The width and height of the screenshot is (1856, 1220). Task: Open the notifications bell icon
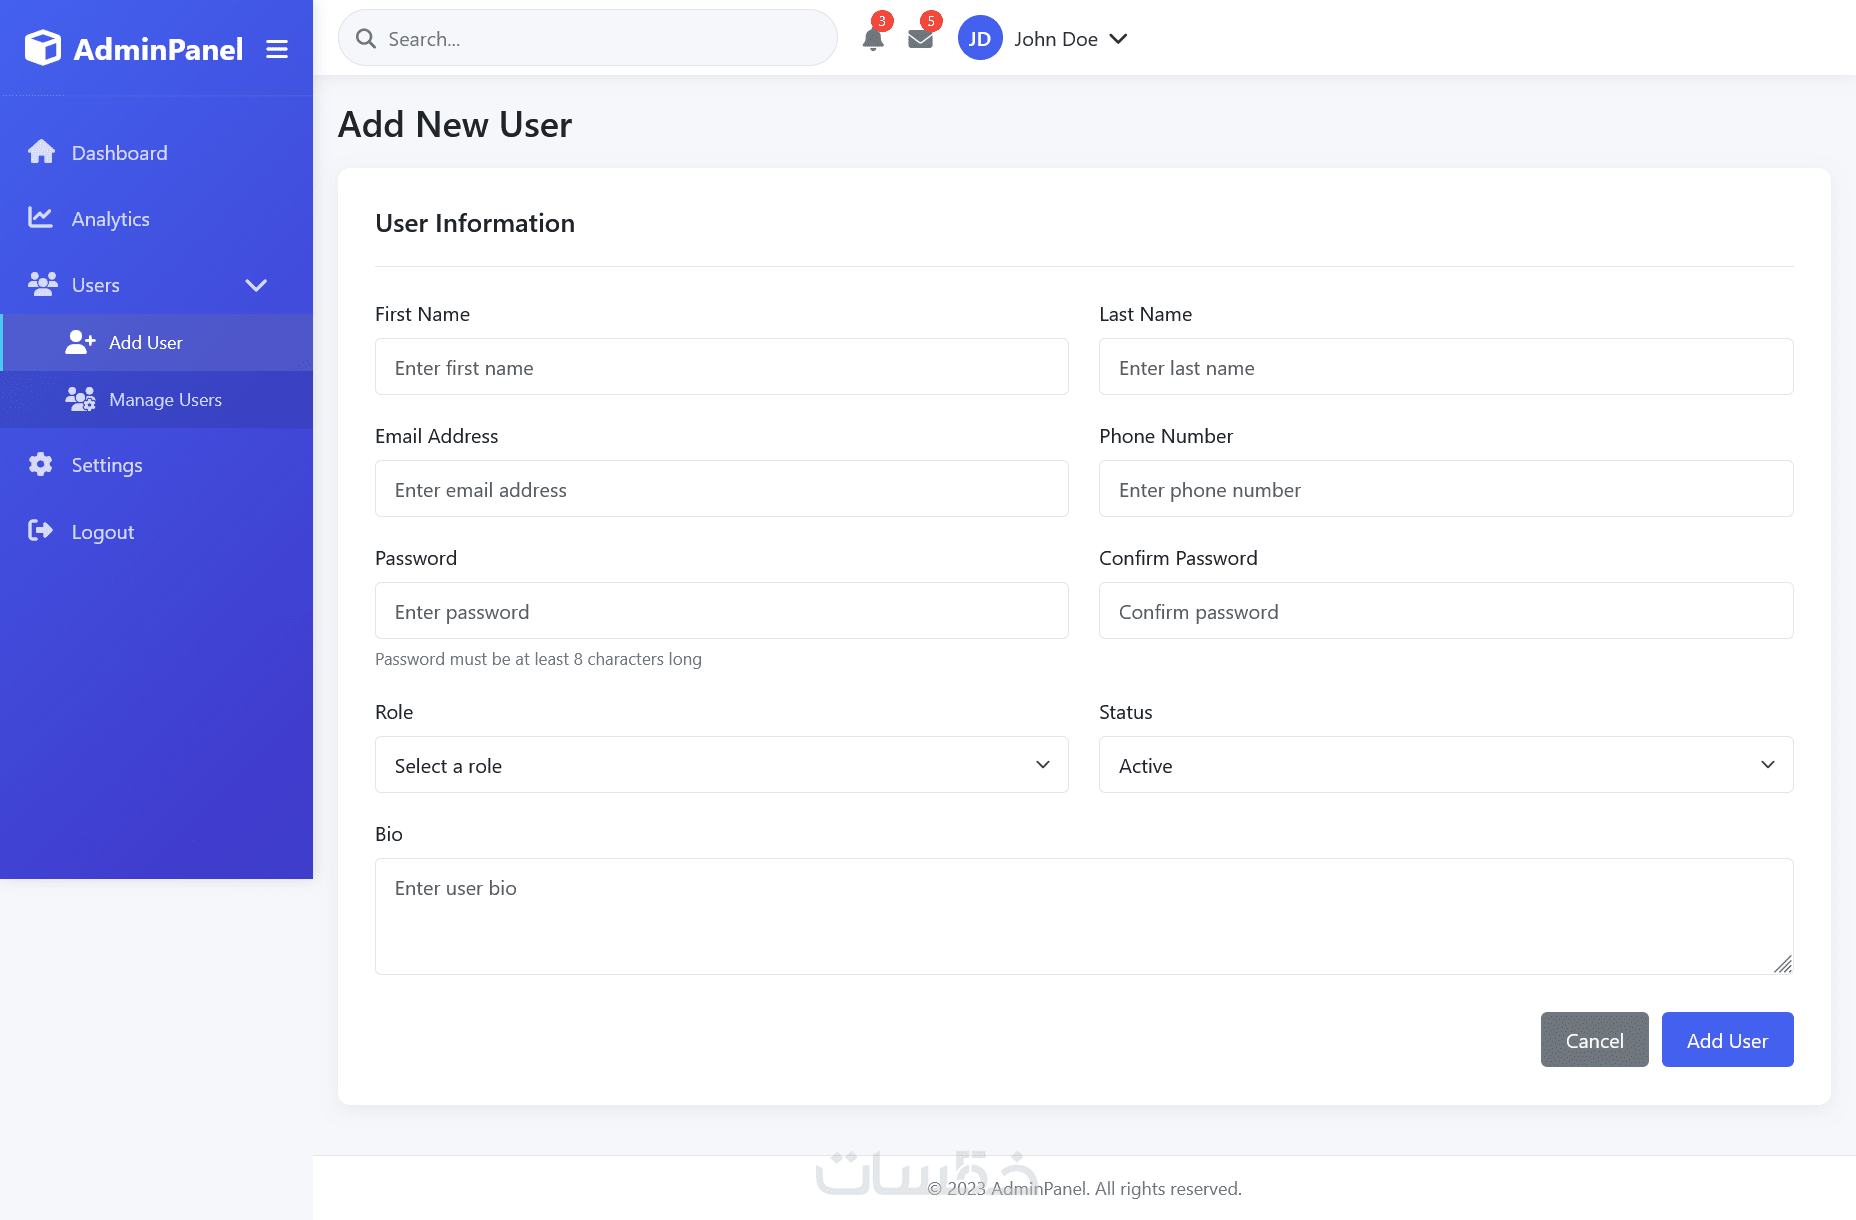(x=873, y=39)
